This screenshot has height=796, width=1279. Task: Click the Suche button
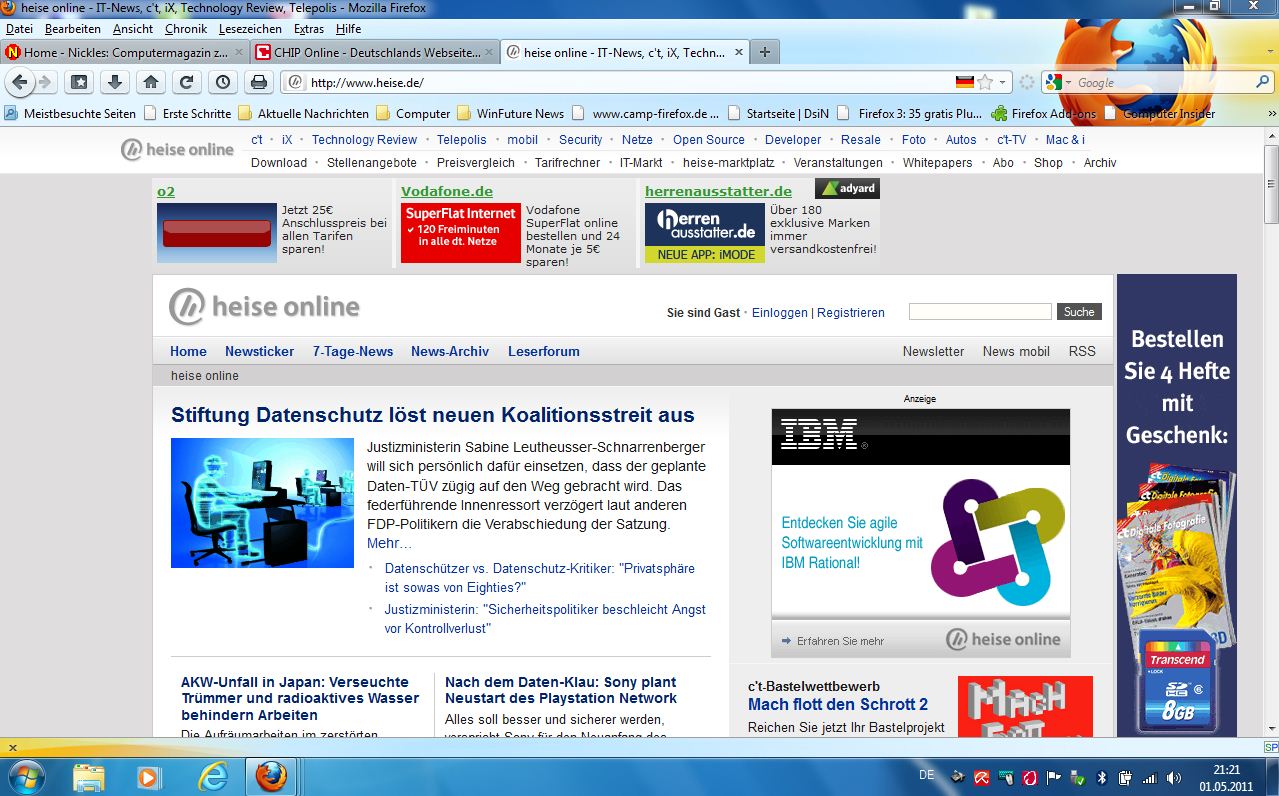click(x=1079, y=312)
